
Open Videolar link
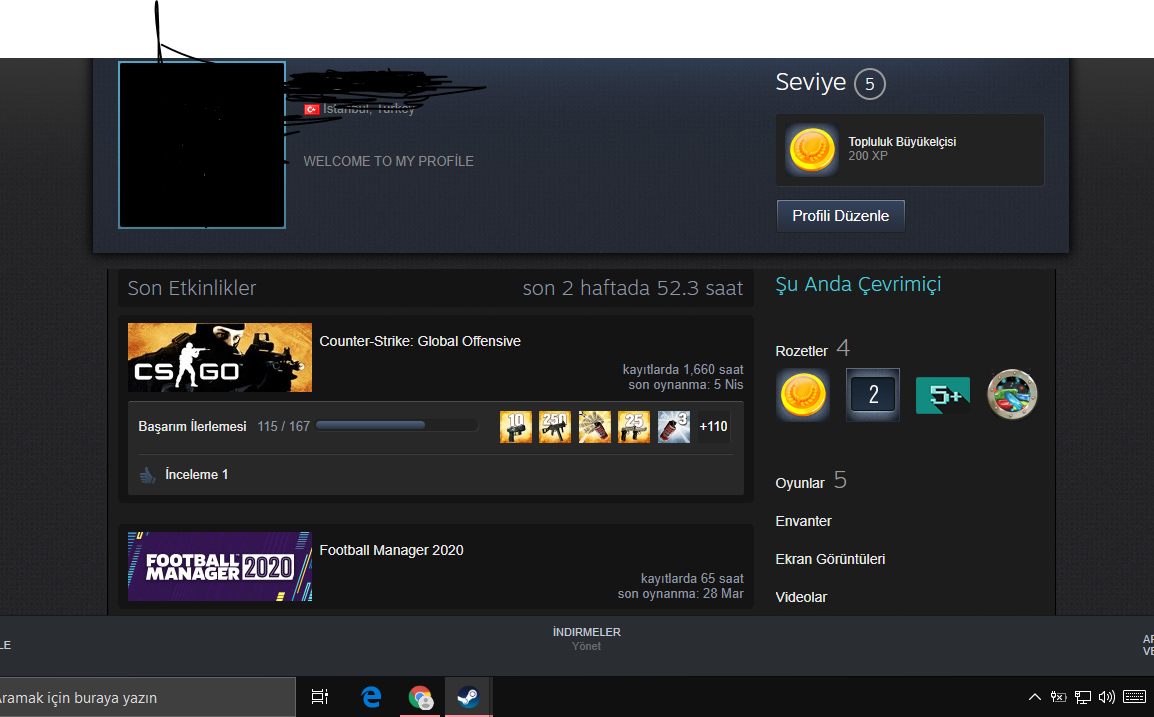pyautogui.click(x=801, y=598)
